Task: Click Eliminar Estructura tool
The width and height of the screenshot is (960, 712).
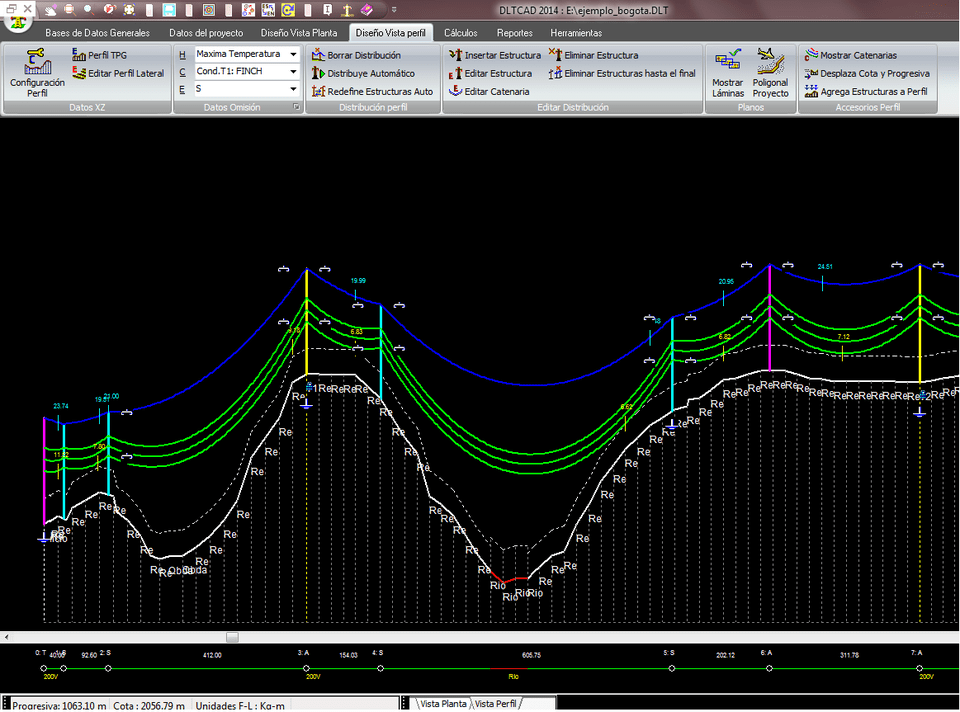Action: (x=556, y=56)
